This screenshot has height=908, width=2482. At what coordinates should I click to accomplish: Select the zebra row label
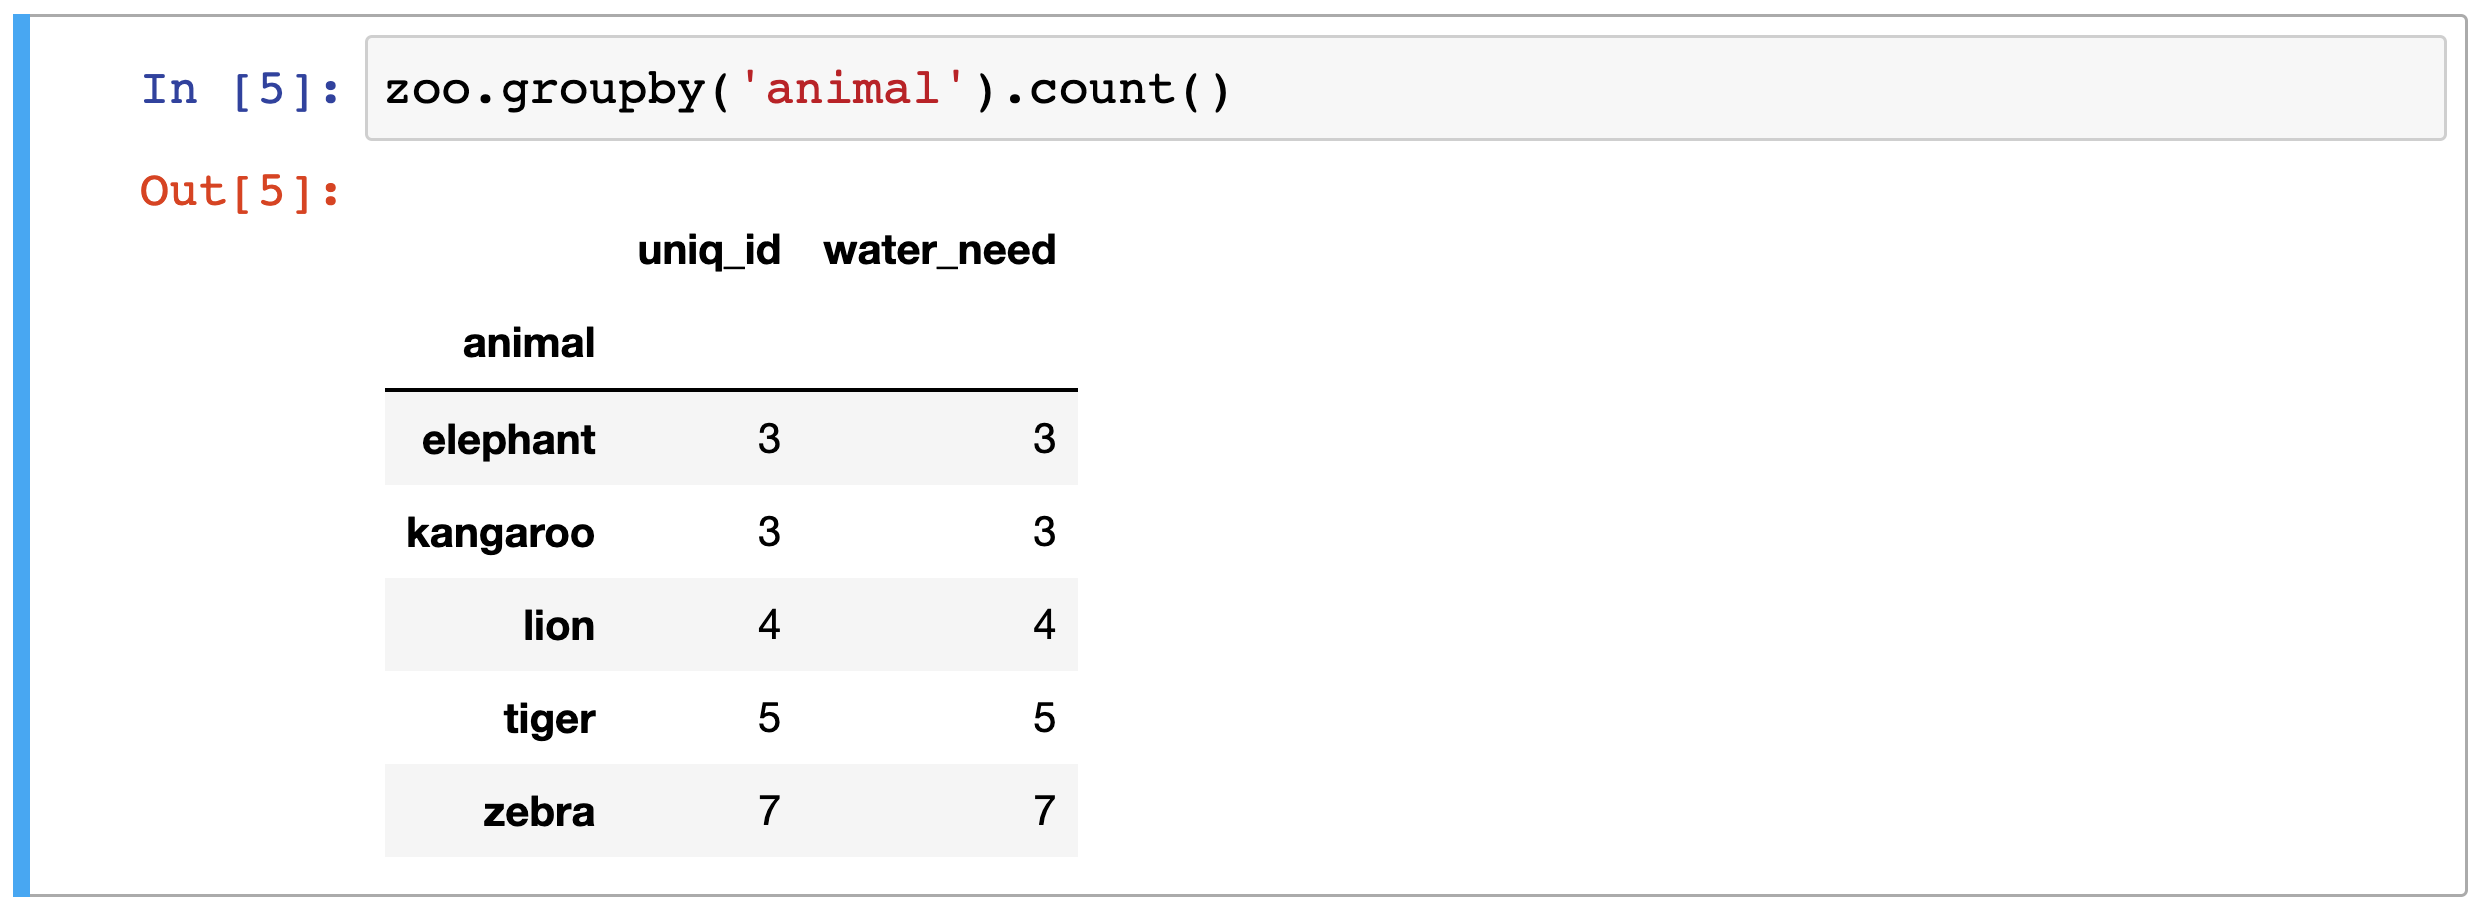click(539, 811)
